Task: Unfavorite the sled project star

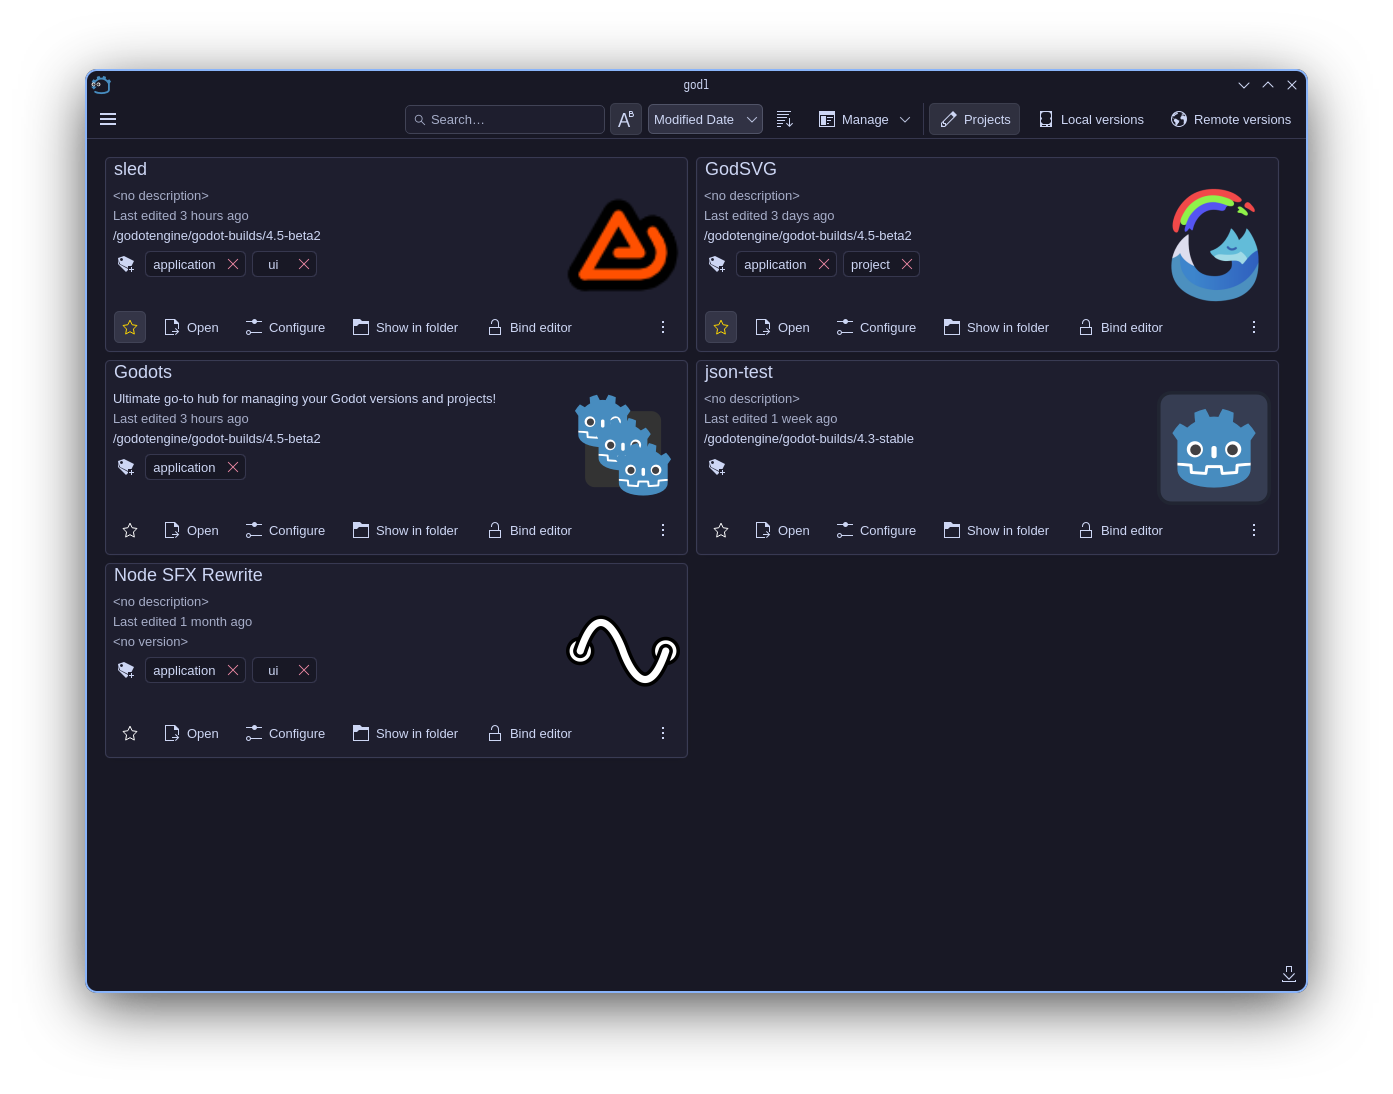Action: point(130,327)
